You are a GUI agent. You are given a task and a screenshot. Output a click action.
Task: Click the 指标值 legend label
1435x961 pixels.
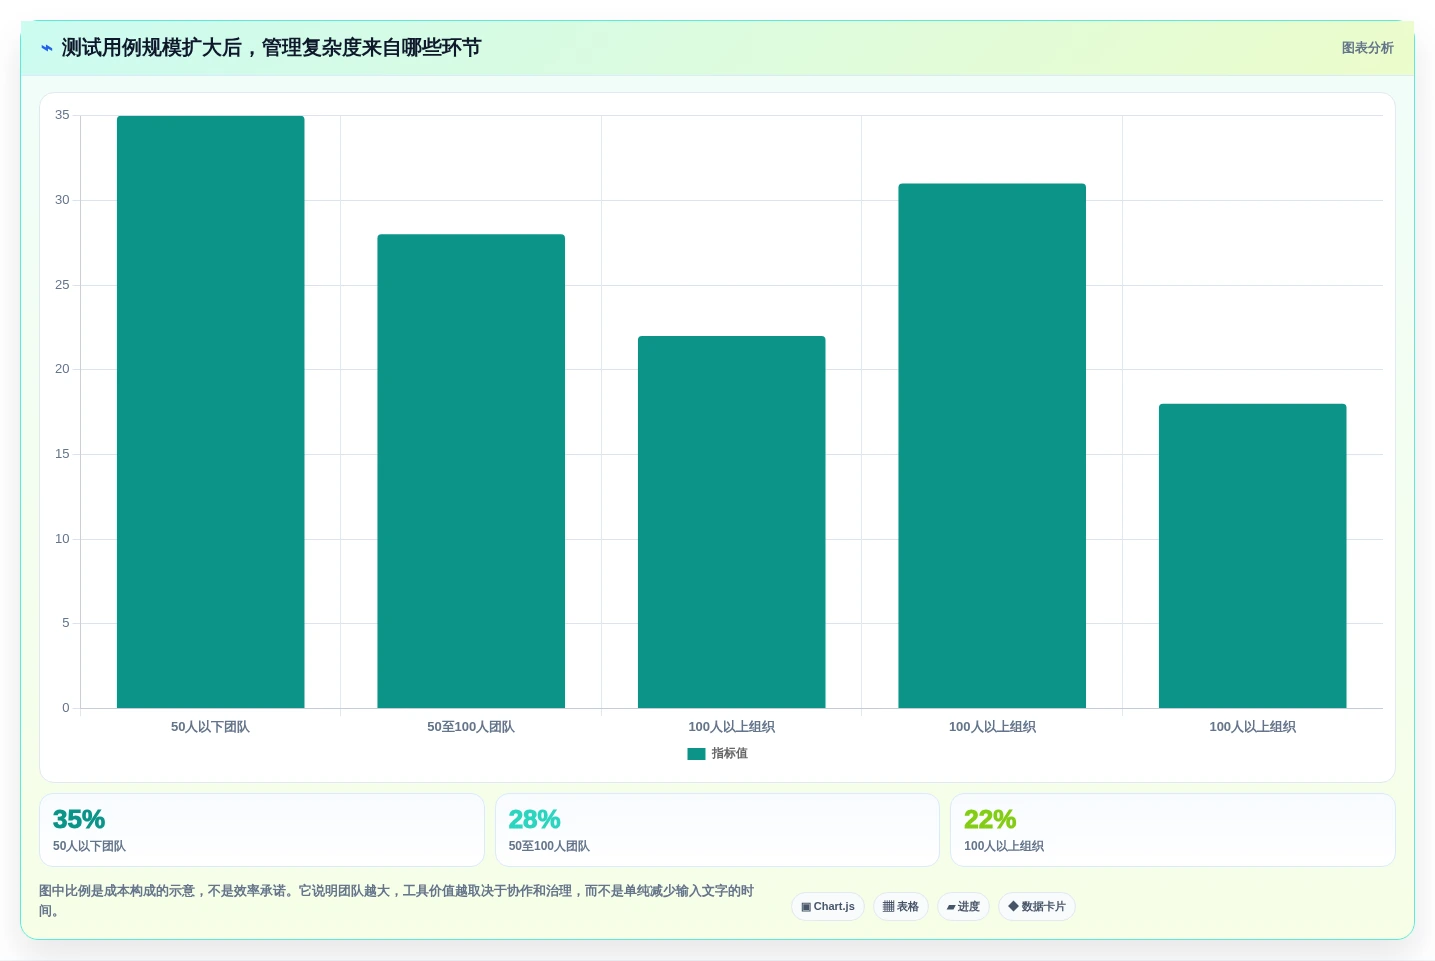click(x=730, y=754)
